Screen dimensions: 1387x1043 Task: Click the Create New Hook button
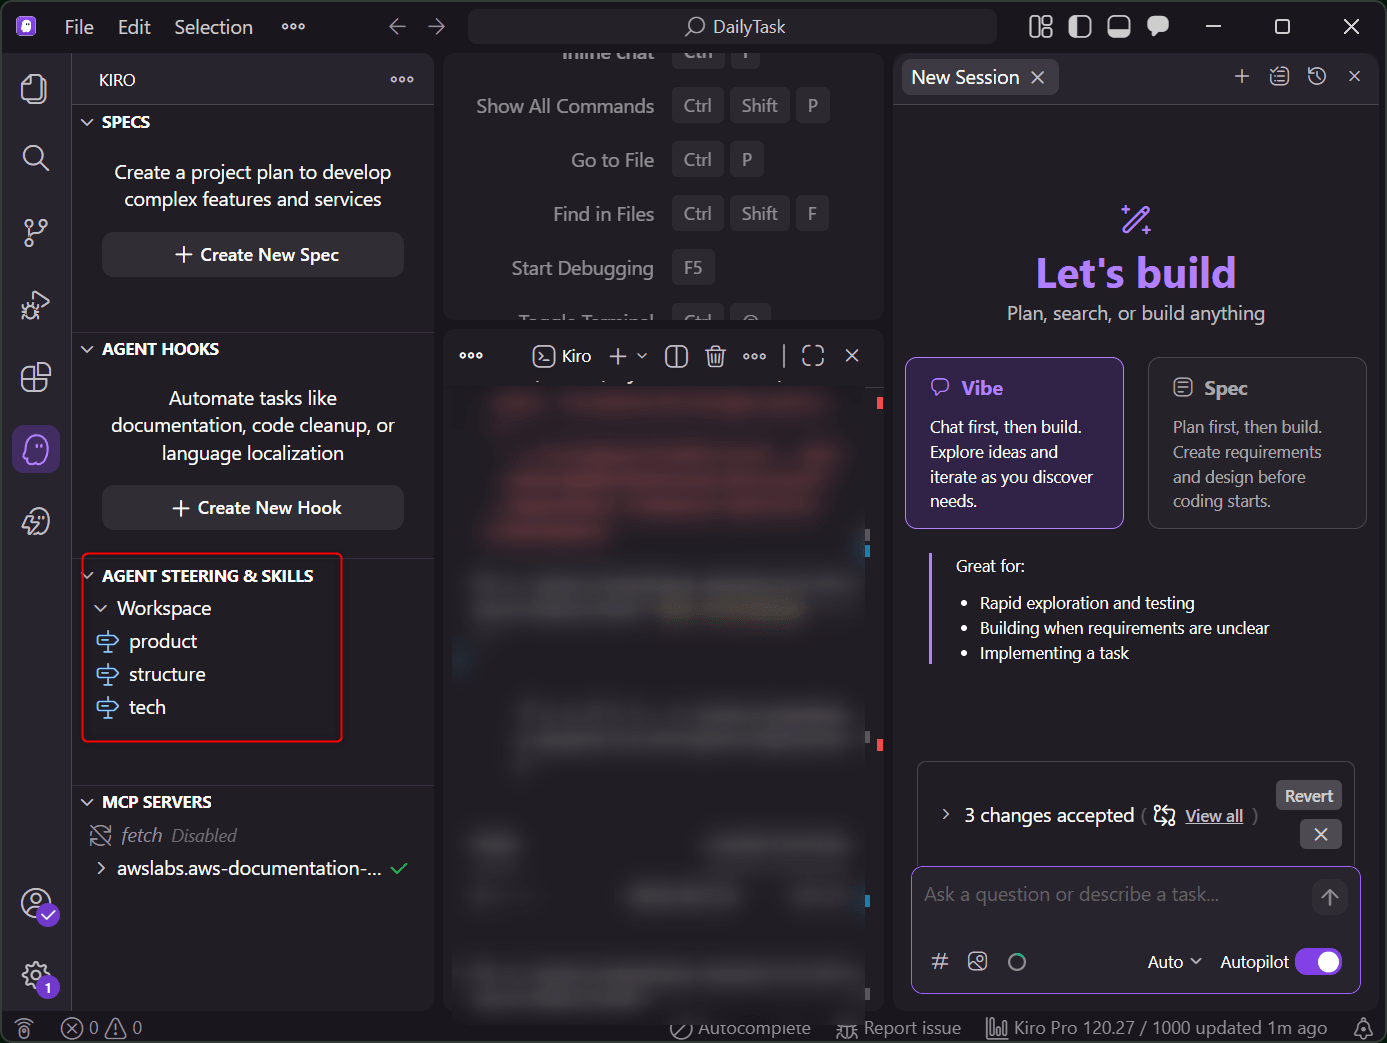click(253, 508)
